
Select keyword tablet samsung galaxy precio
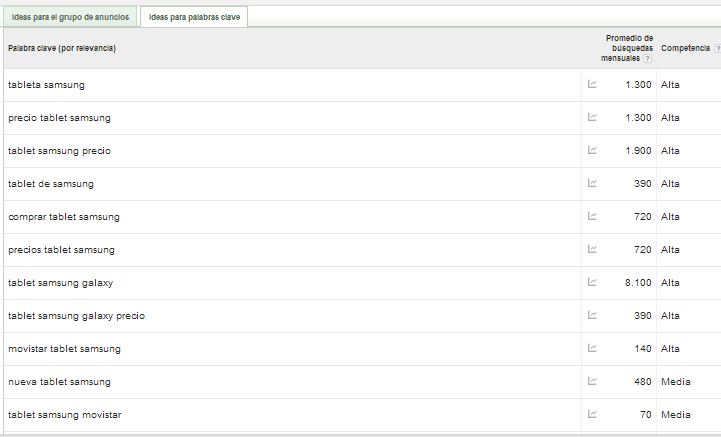(76, 316)
